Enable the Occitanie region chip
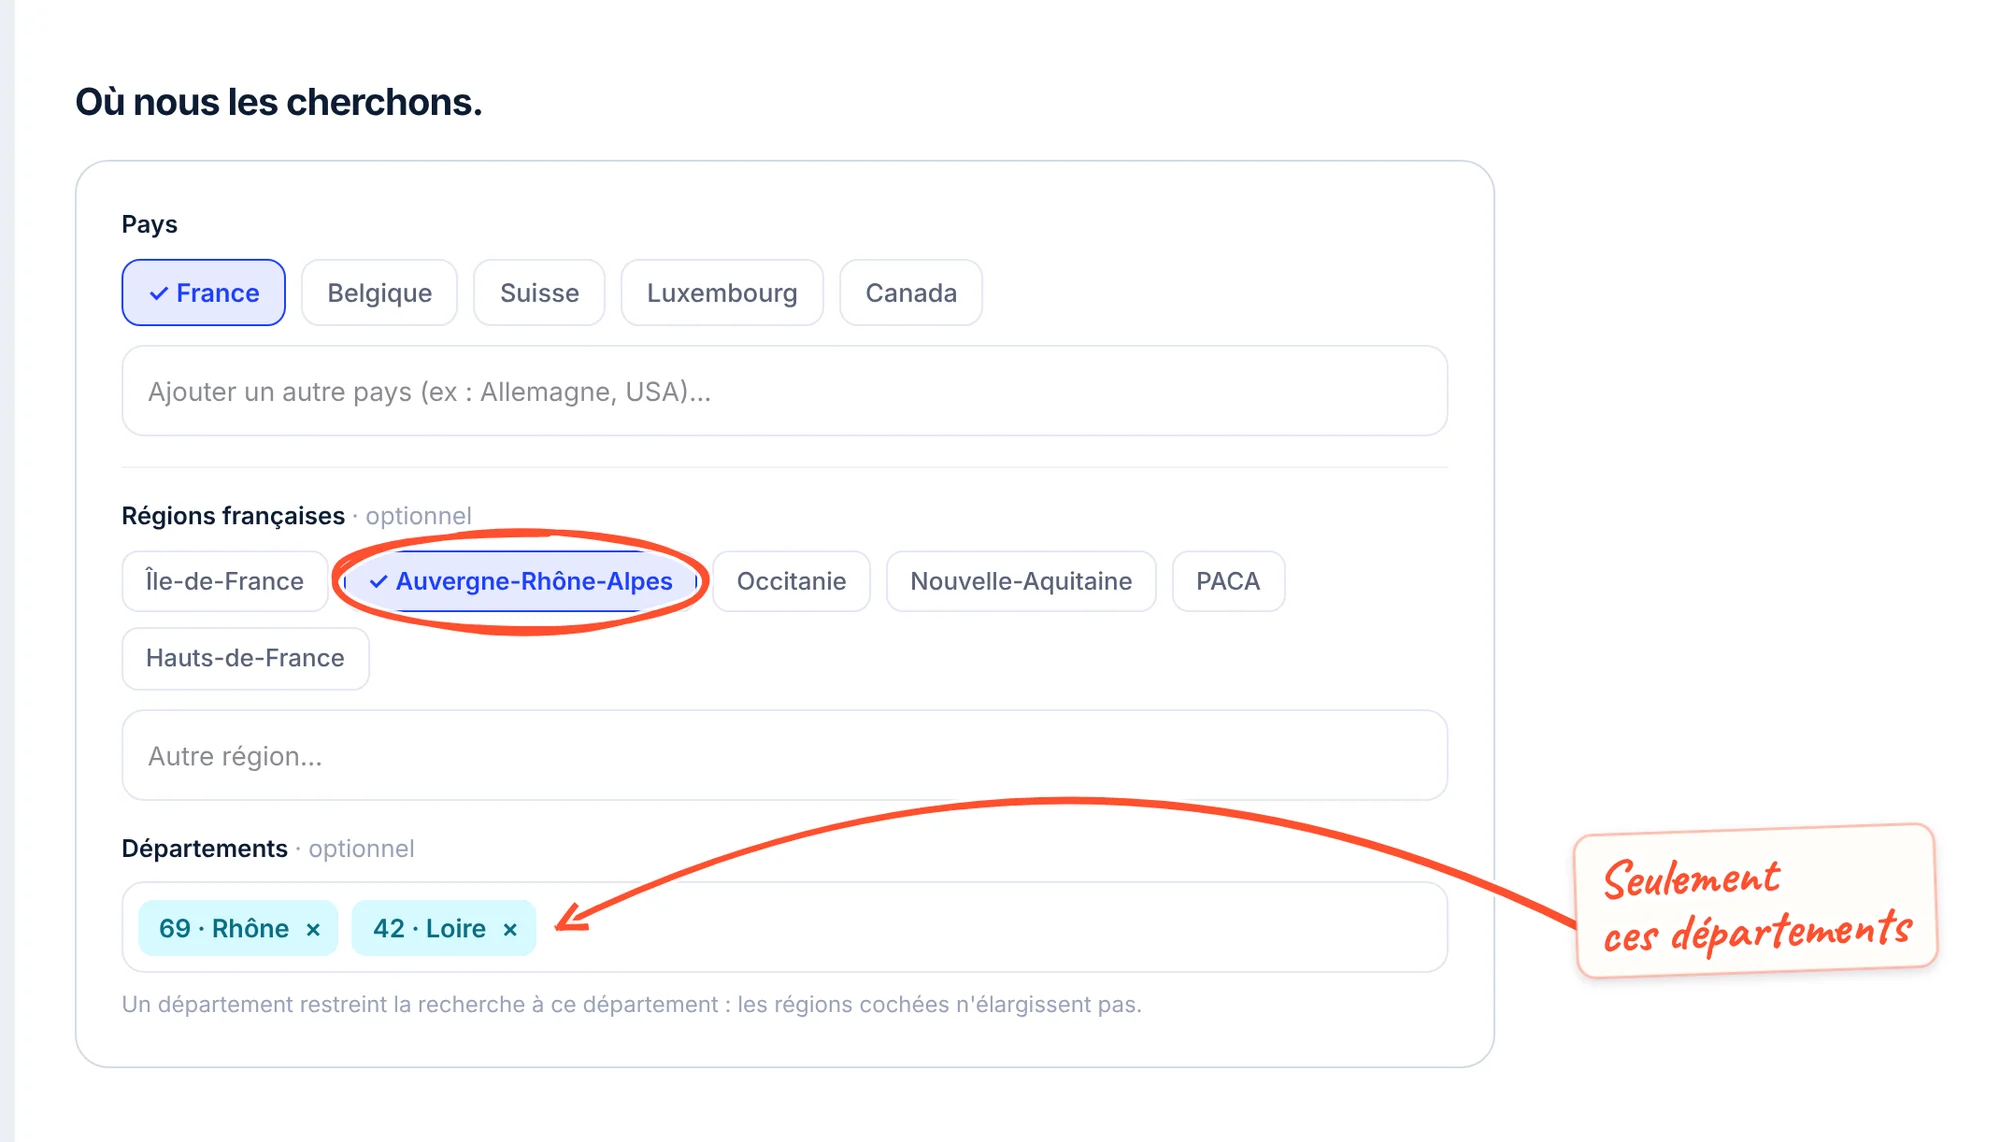 coord(791,581)
